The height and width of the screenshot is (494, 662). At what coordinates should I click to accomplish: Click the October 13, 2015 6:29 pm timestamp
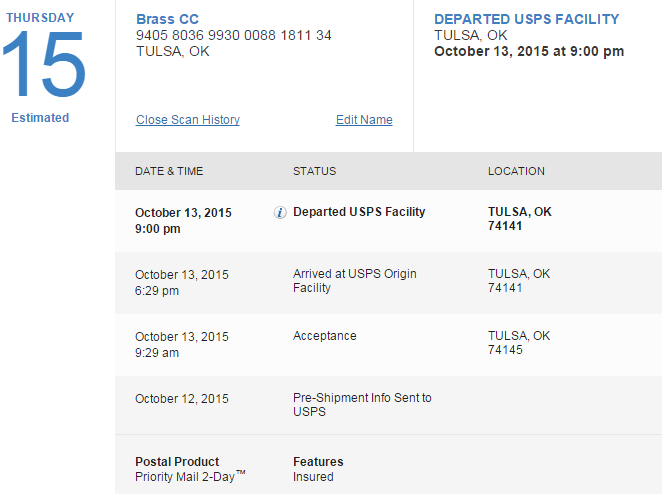pos(182,283)
